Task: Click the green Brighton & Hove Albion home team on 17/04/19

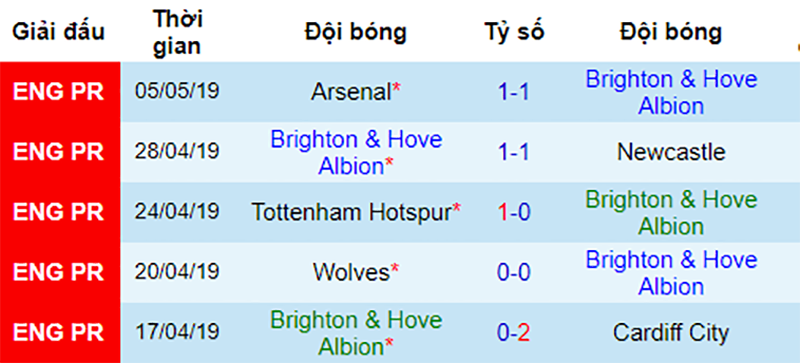Action: tap(356, 333)
